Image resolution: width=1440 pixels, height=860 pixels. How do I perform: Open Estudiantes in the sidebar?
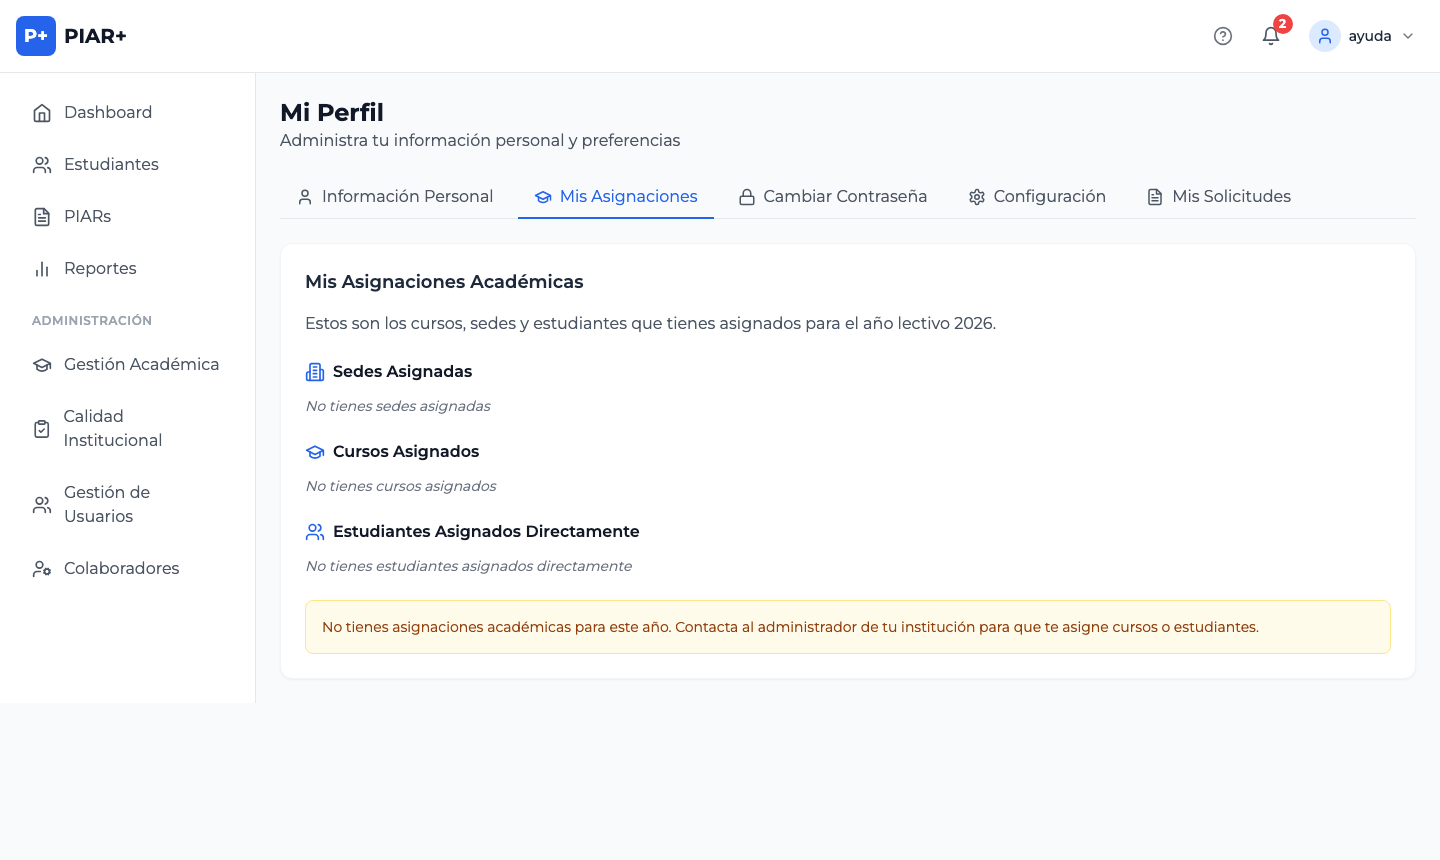[x=111, y=165]
